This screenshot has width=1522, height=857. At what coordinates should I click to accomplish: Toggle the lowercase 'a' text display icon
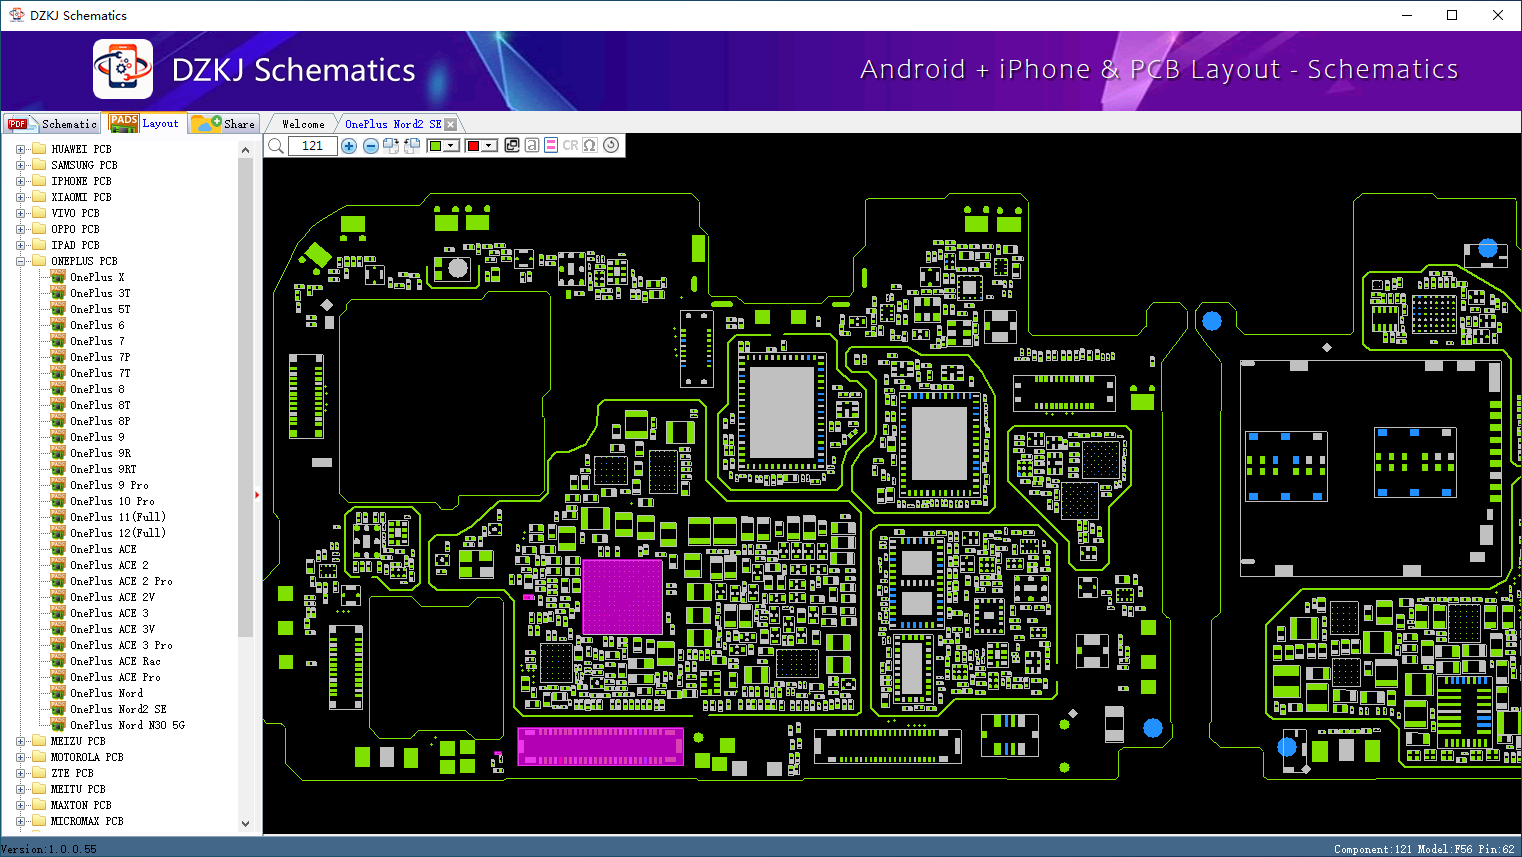(x=532, y=145)
